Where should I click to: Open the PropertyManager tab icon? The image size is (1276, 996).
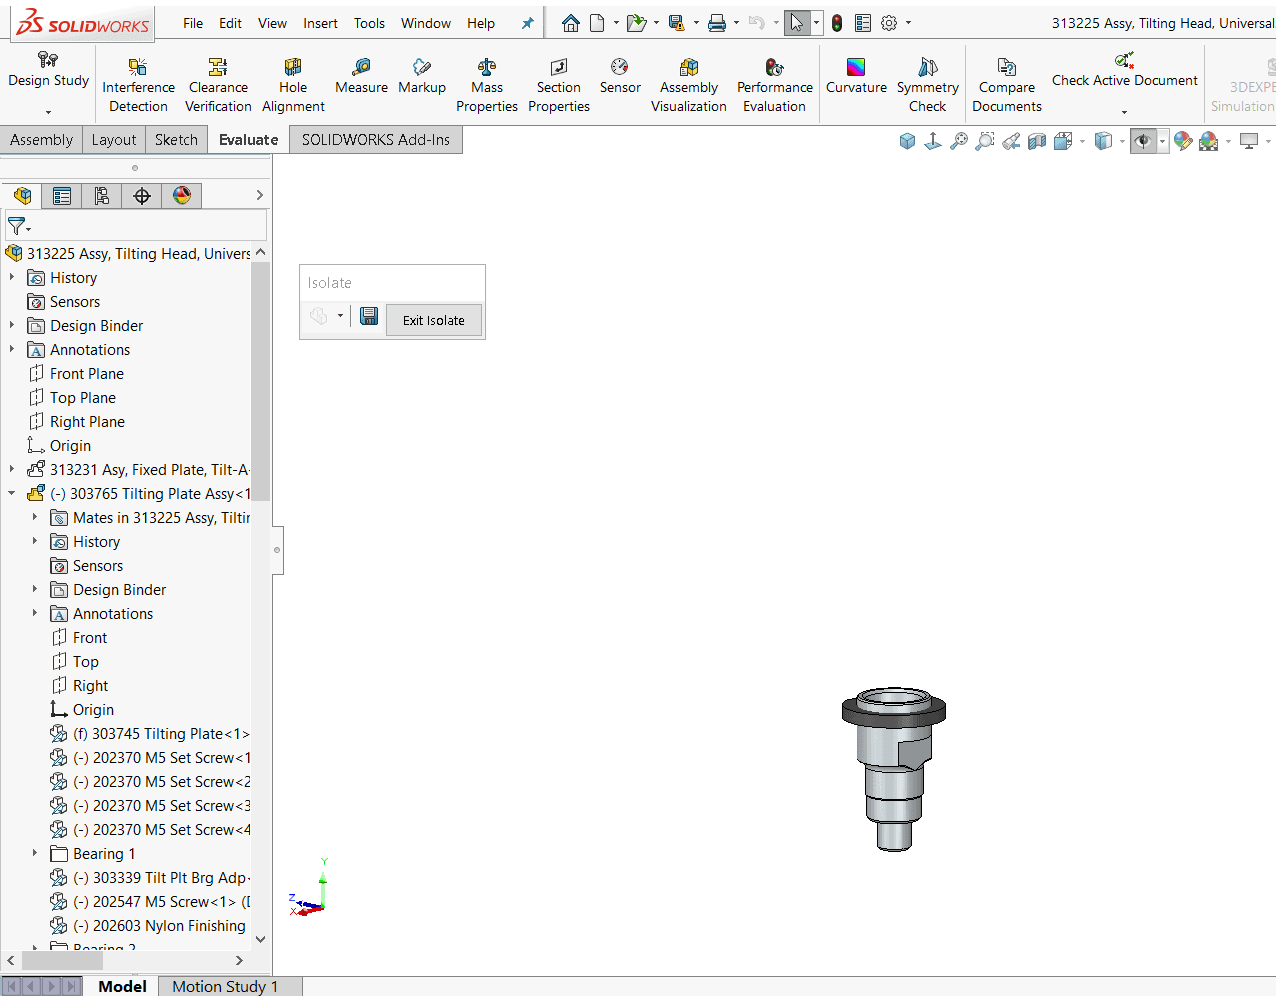(62, 196)
